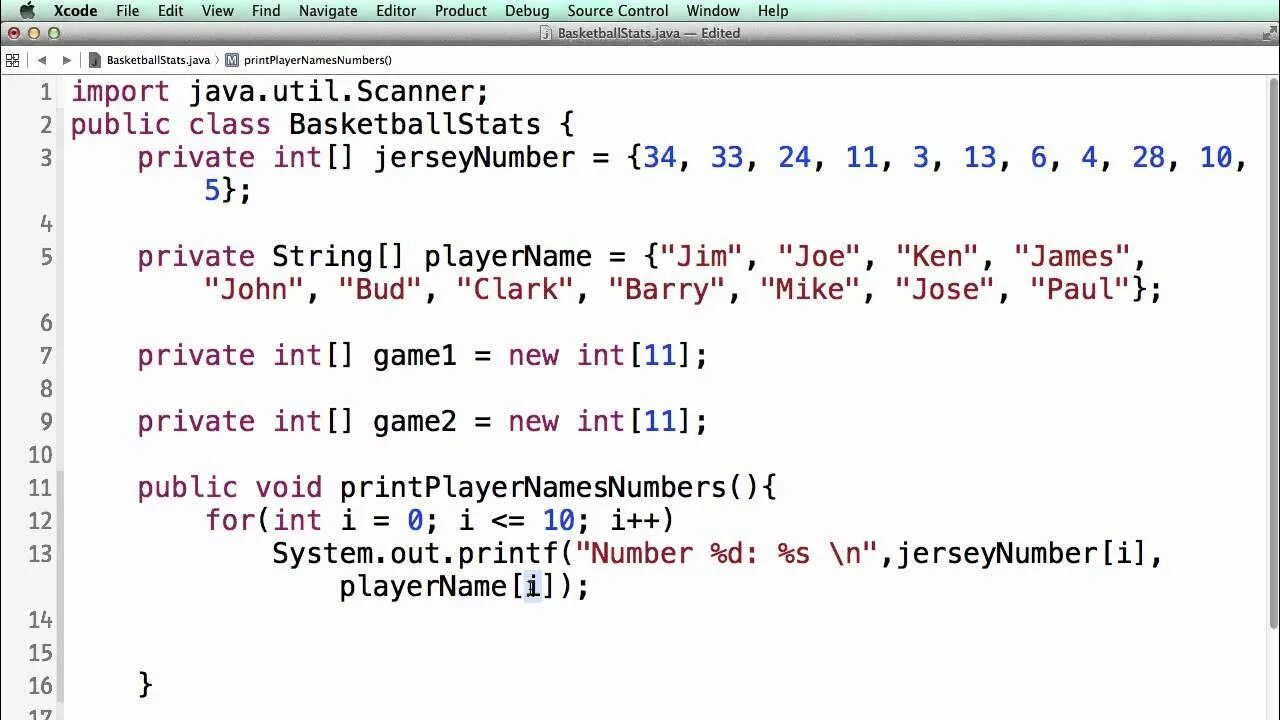Click the game2 variable name
Image resolution: width=1280 pixels, height=720 pixels.
415,422
